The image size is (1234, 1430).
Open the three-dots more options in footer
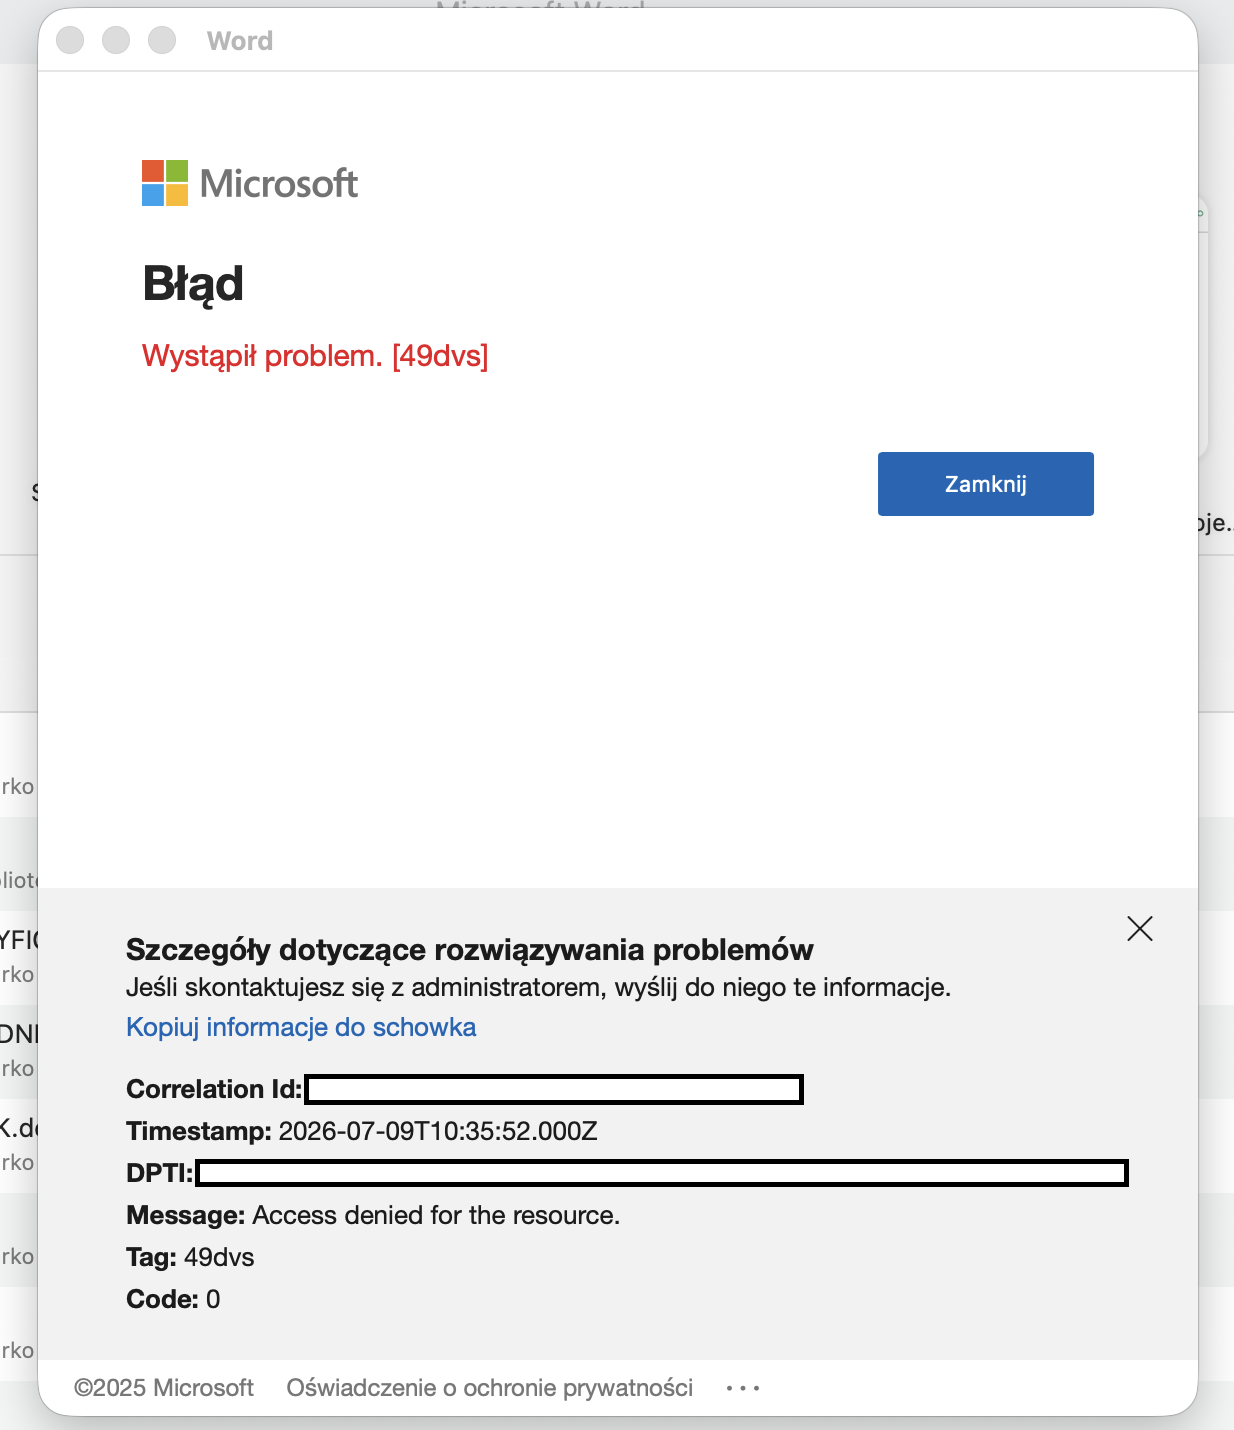pyautogui.click(x=743, y=1388)
